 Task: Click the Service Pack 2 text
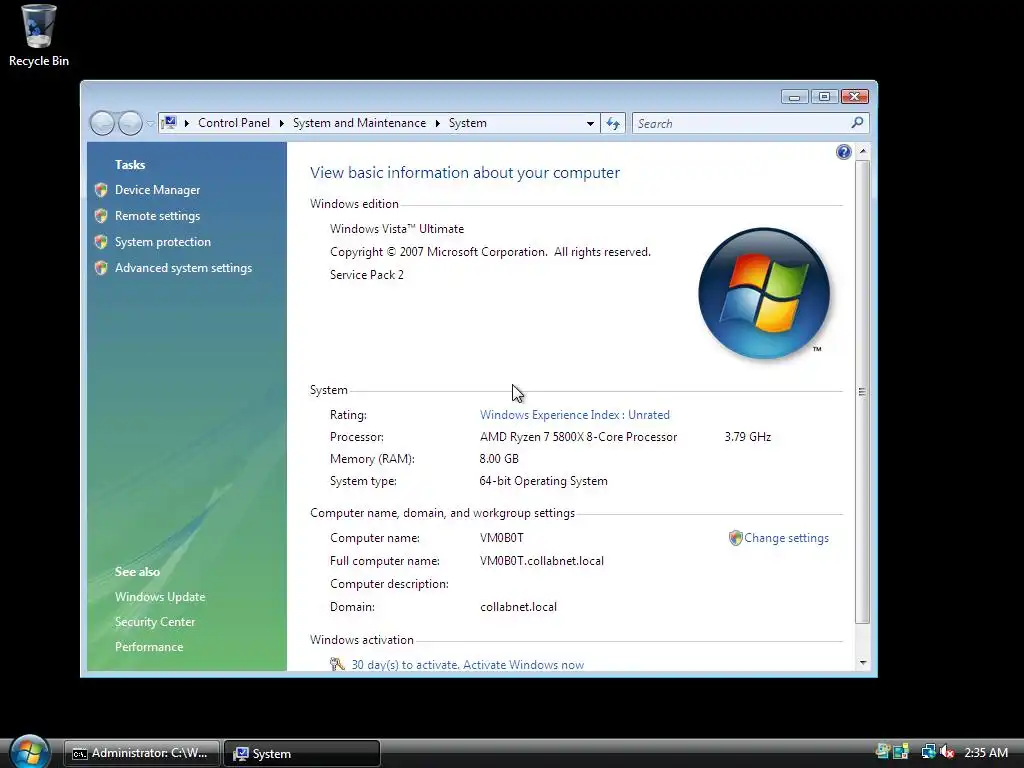(367, 275)
